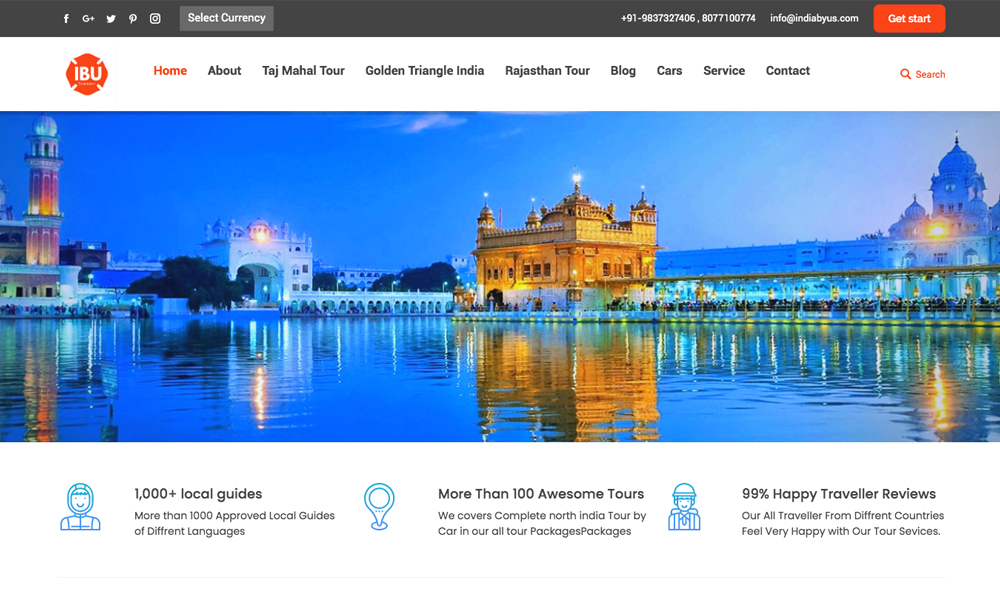Expand the Taj Mahal Tour menu

[303, 71]
